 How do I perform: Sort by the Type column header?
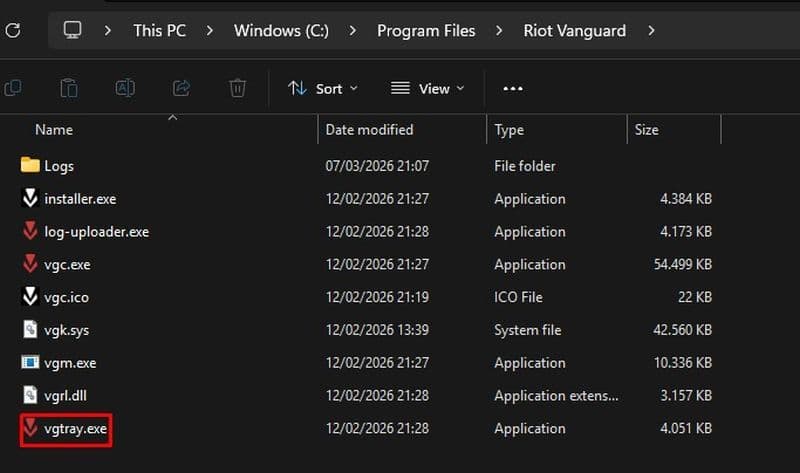[x=509, y=130]
